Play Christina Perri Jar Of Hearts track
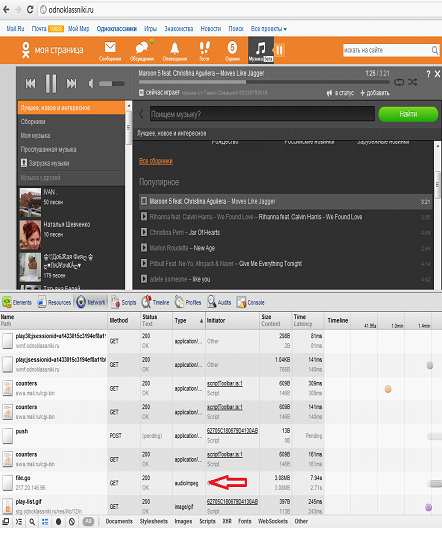Screen dimensions: 442x539 point(144,232)
